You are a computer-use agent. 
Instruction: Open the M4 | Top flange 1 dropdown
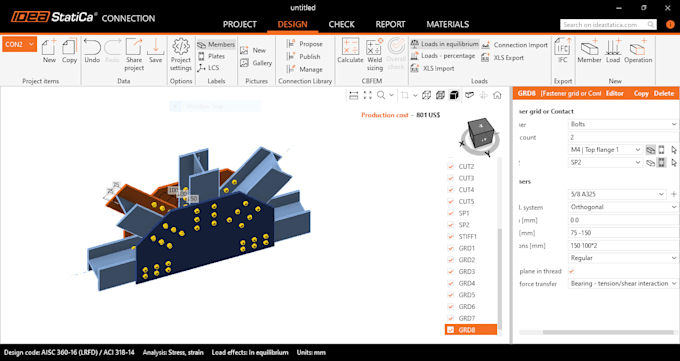(605, 150)
